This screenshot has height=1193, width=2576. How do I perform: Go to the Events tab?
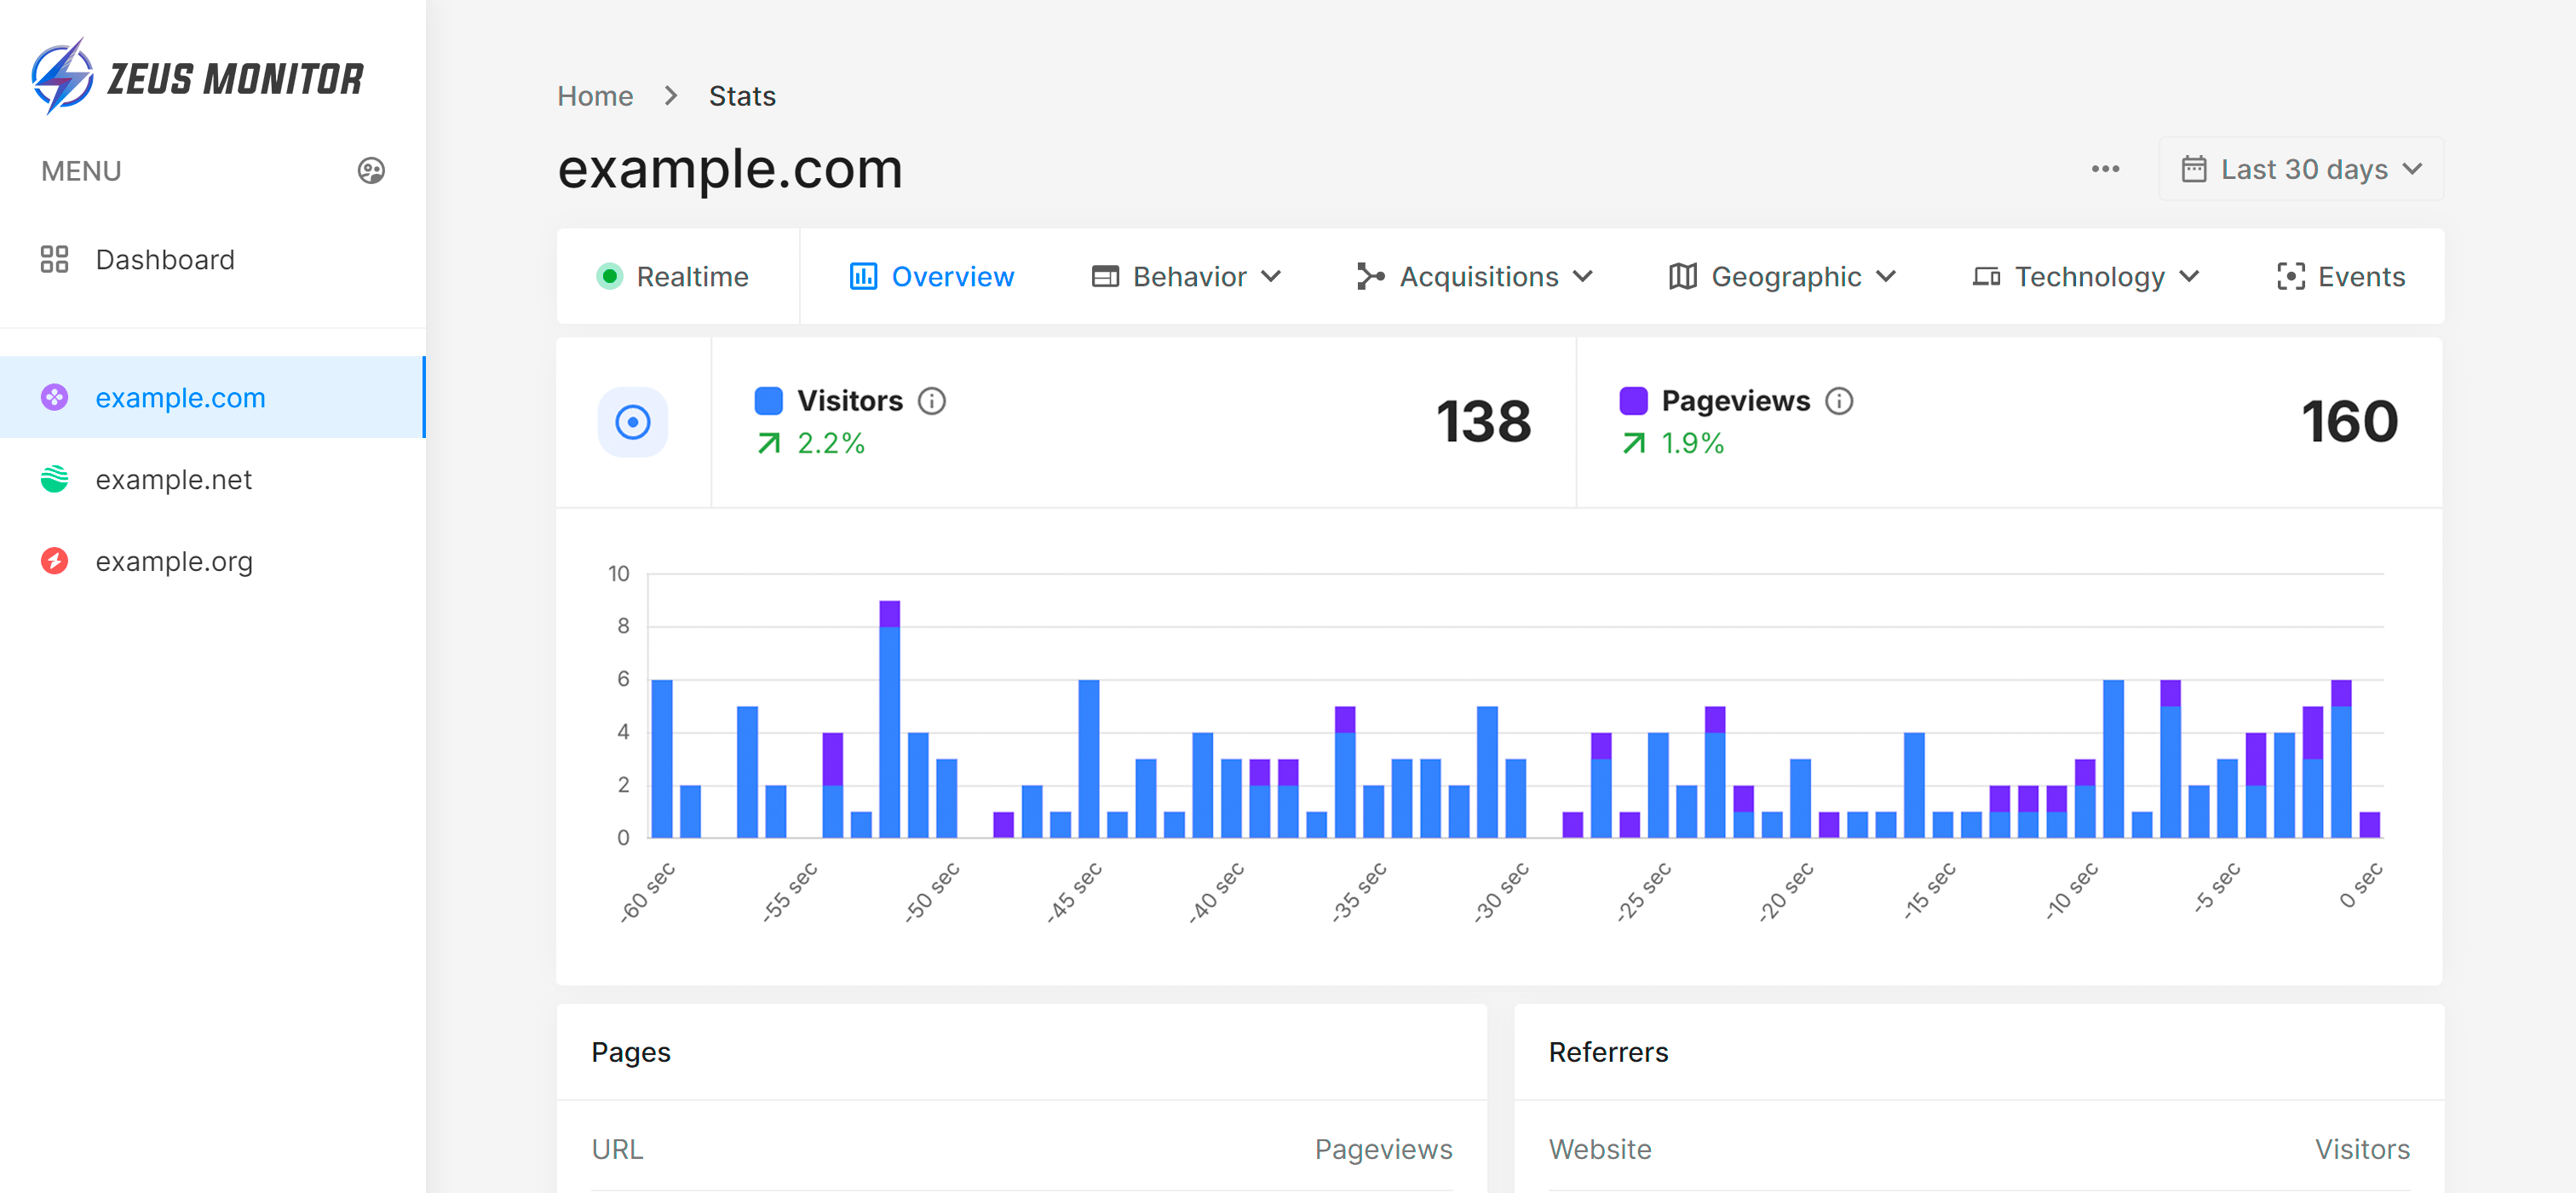[2341, 276]
